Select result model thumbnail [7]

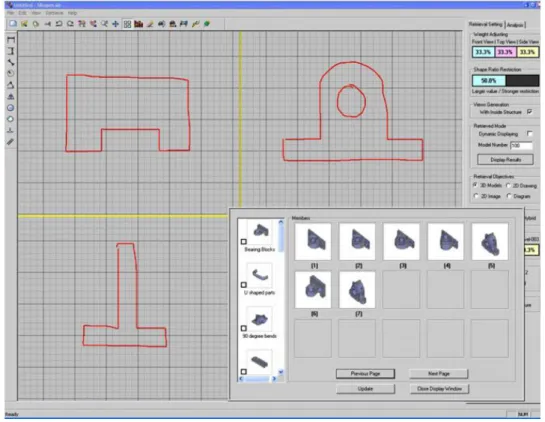[x=357, y=290]
